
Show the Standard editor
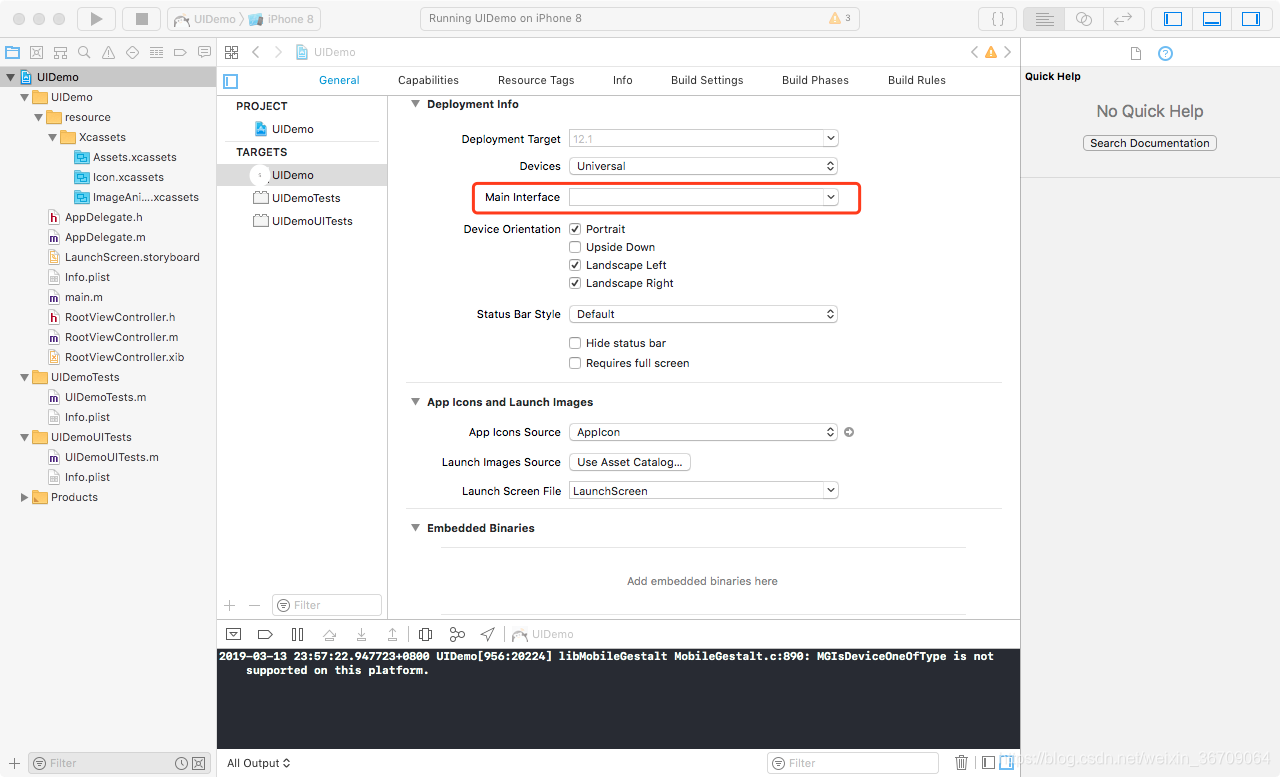(x=1044, y=18)
